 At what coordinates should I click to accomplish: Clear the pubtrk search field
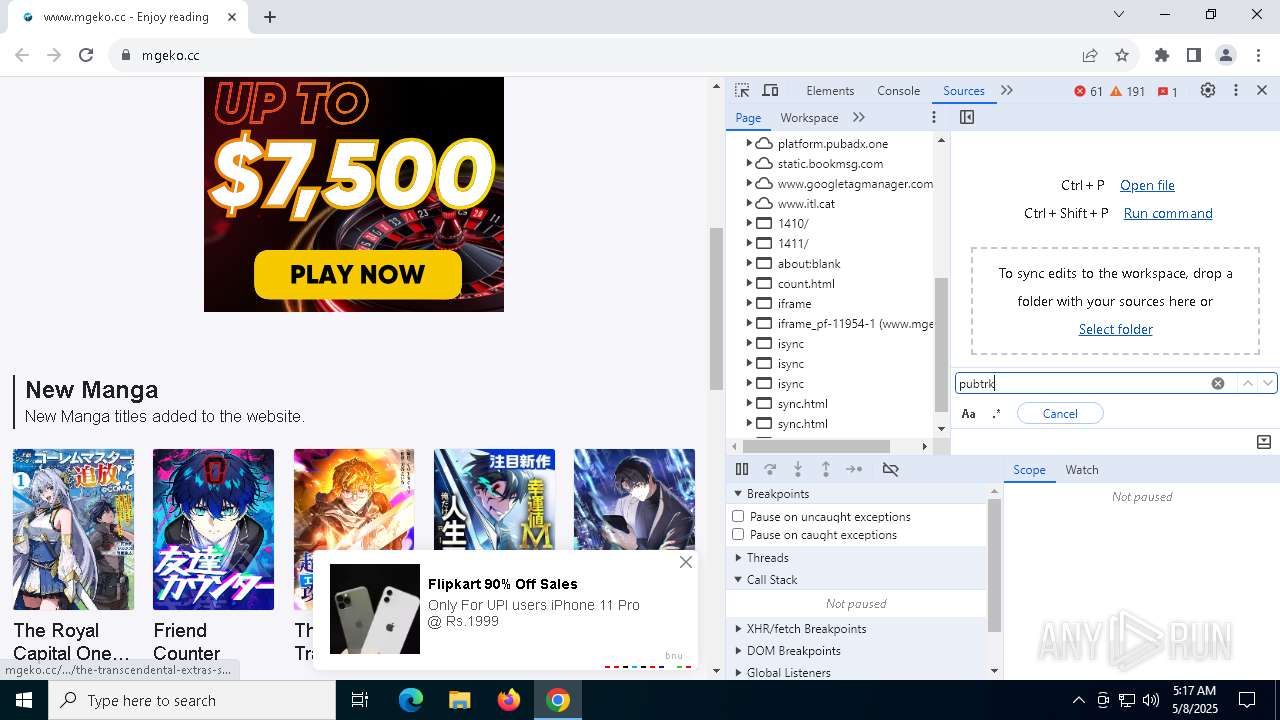[x=1218, y=383]
